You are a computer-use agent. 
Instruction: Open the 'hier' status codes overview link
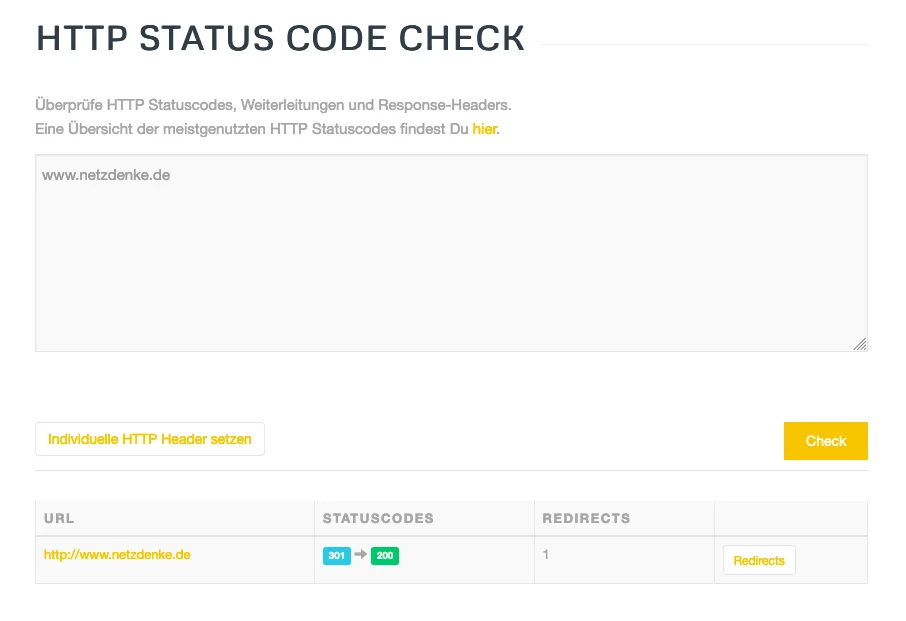coord(484,129)
